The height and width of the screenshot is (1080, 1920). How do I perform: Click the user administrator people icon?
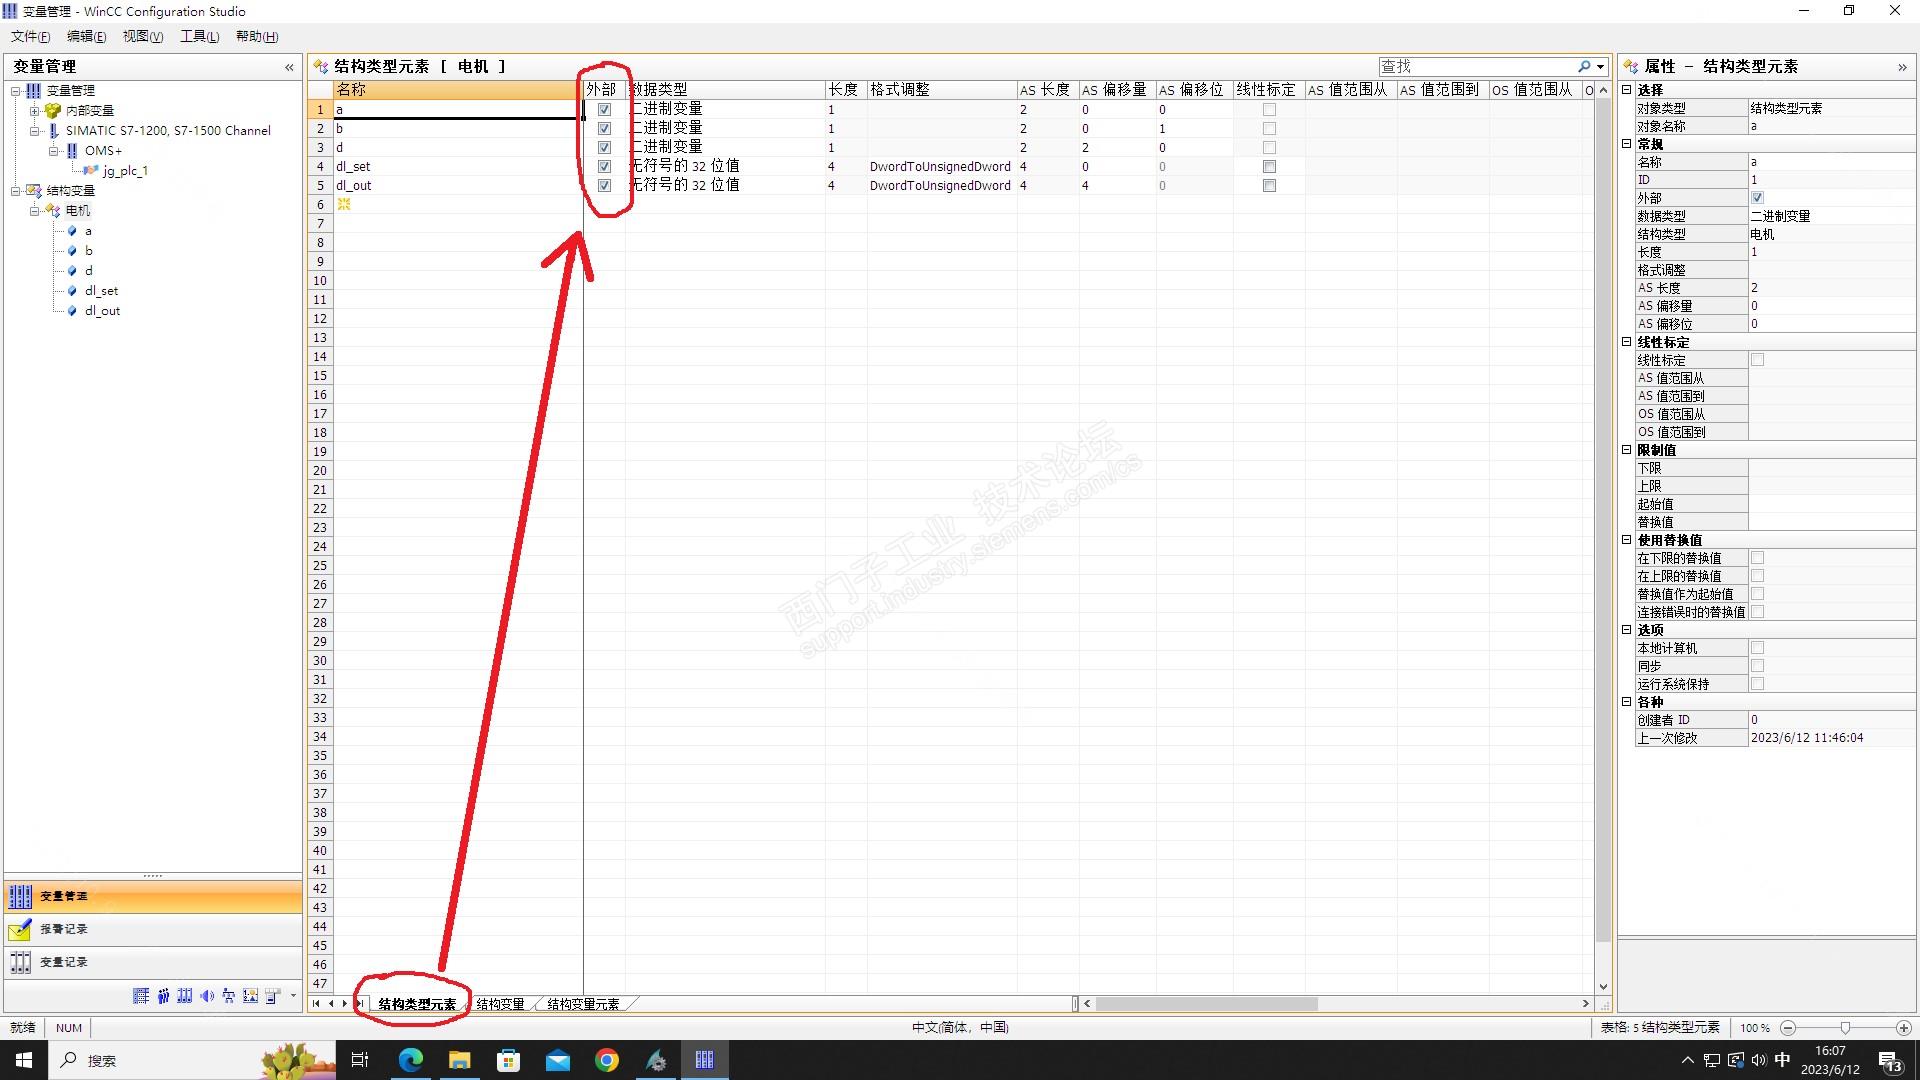click(163, 996)
